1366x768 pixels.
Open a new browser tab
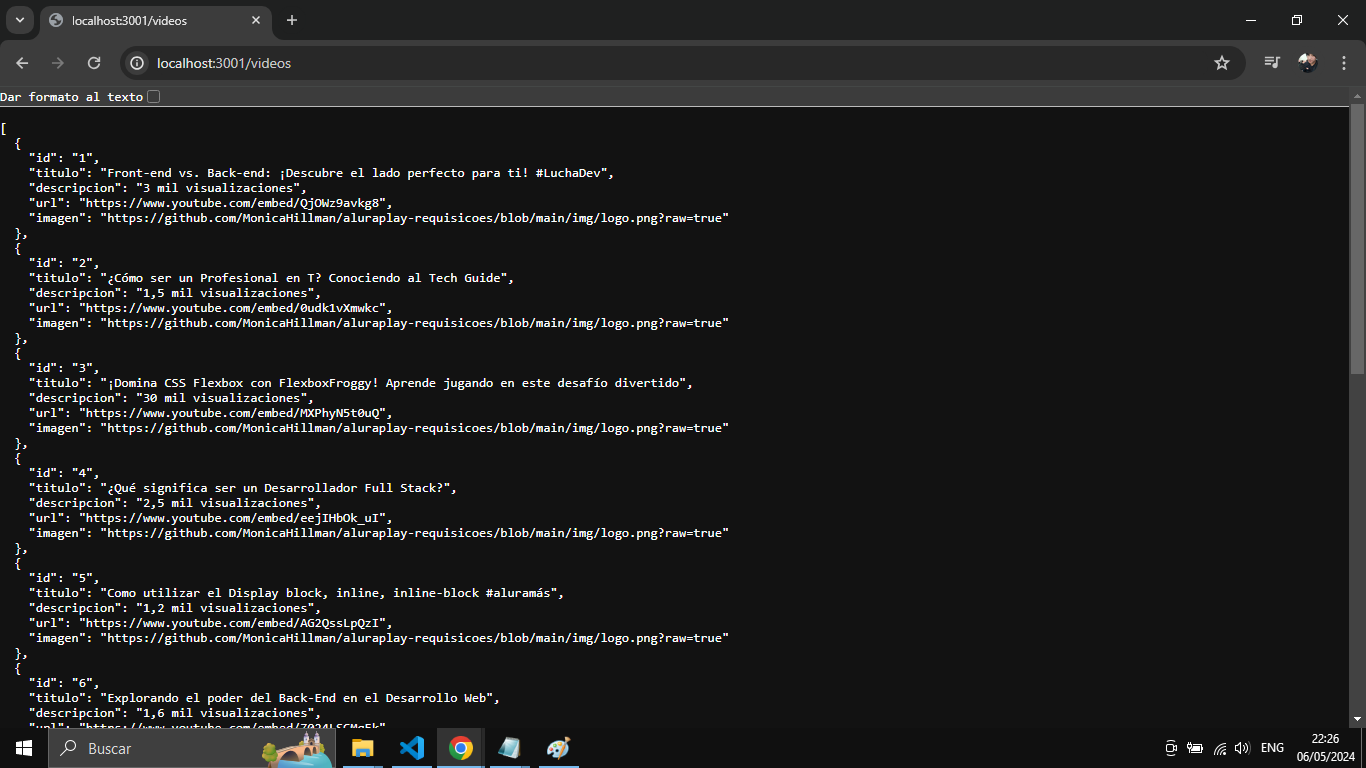click(292, 20)
